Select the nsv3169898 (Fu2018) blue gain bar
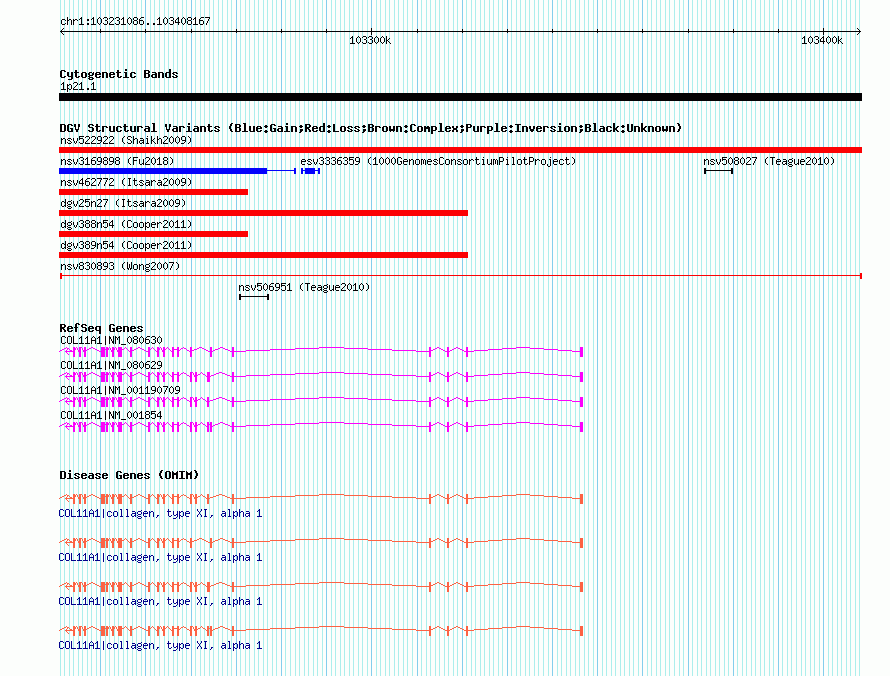The image size is (890, 676). coord(178,171)
